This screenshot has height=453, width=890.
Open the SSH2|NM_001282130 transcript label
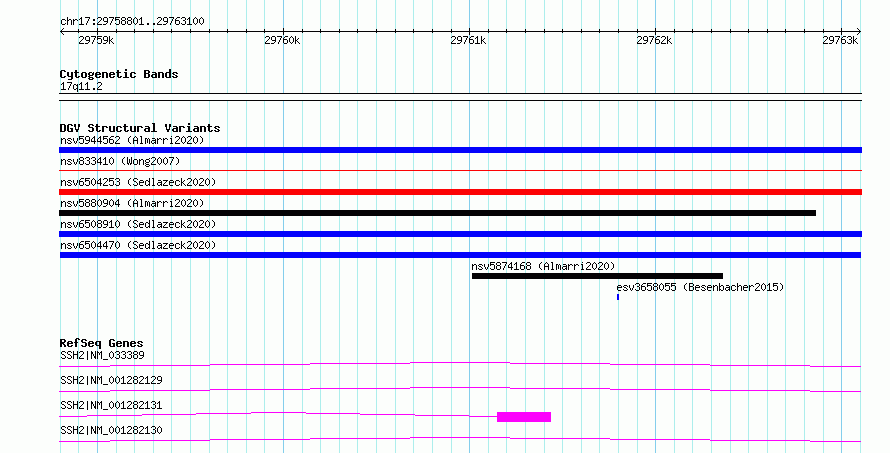(111, 430)
